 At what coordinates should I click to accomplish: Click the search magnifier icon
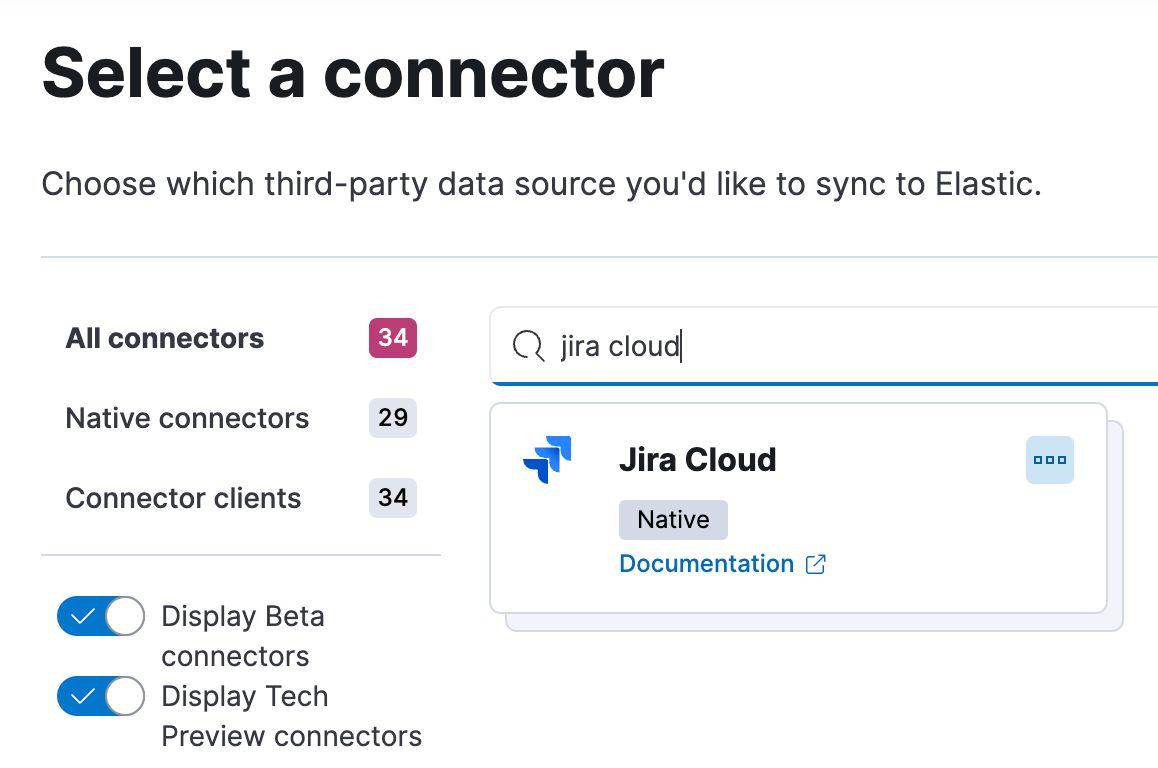(526, 347)
